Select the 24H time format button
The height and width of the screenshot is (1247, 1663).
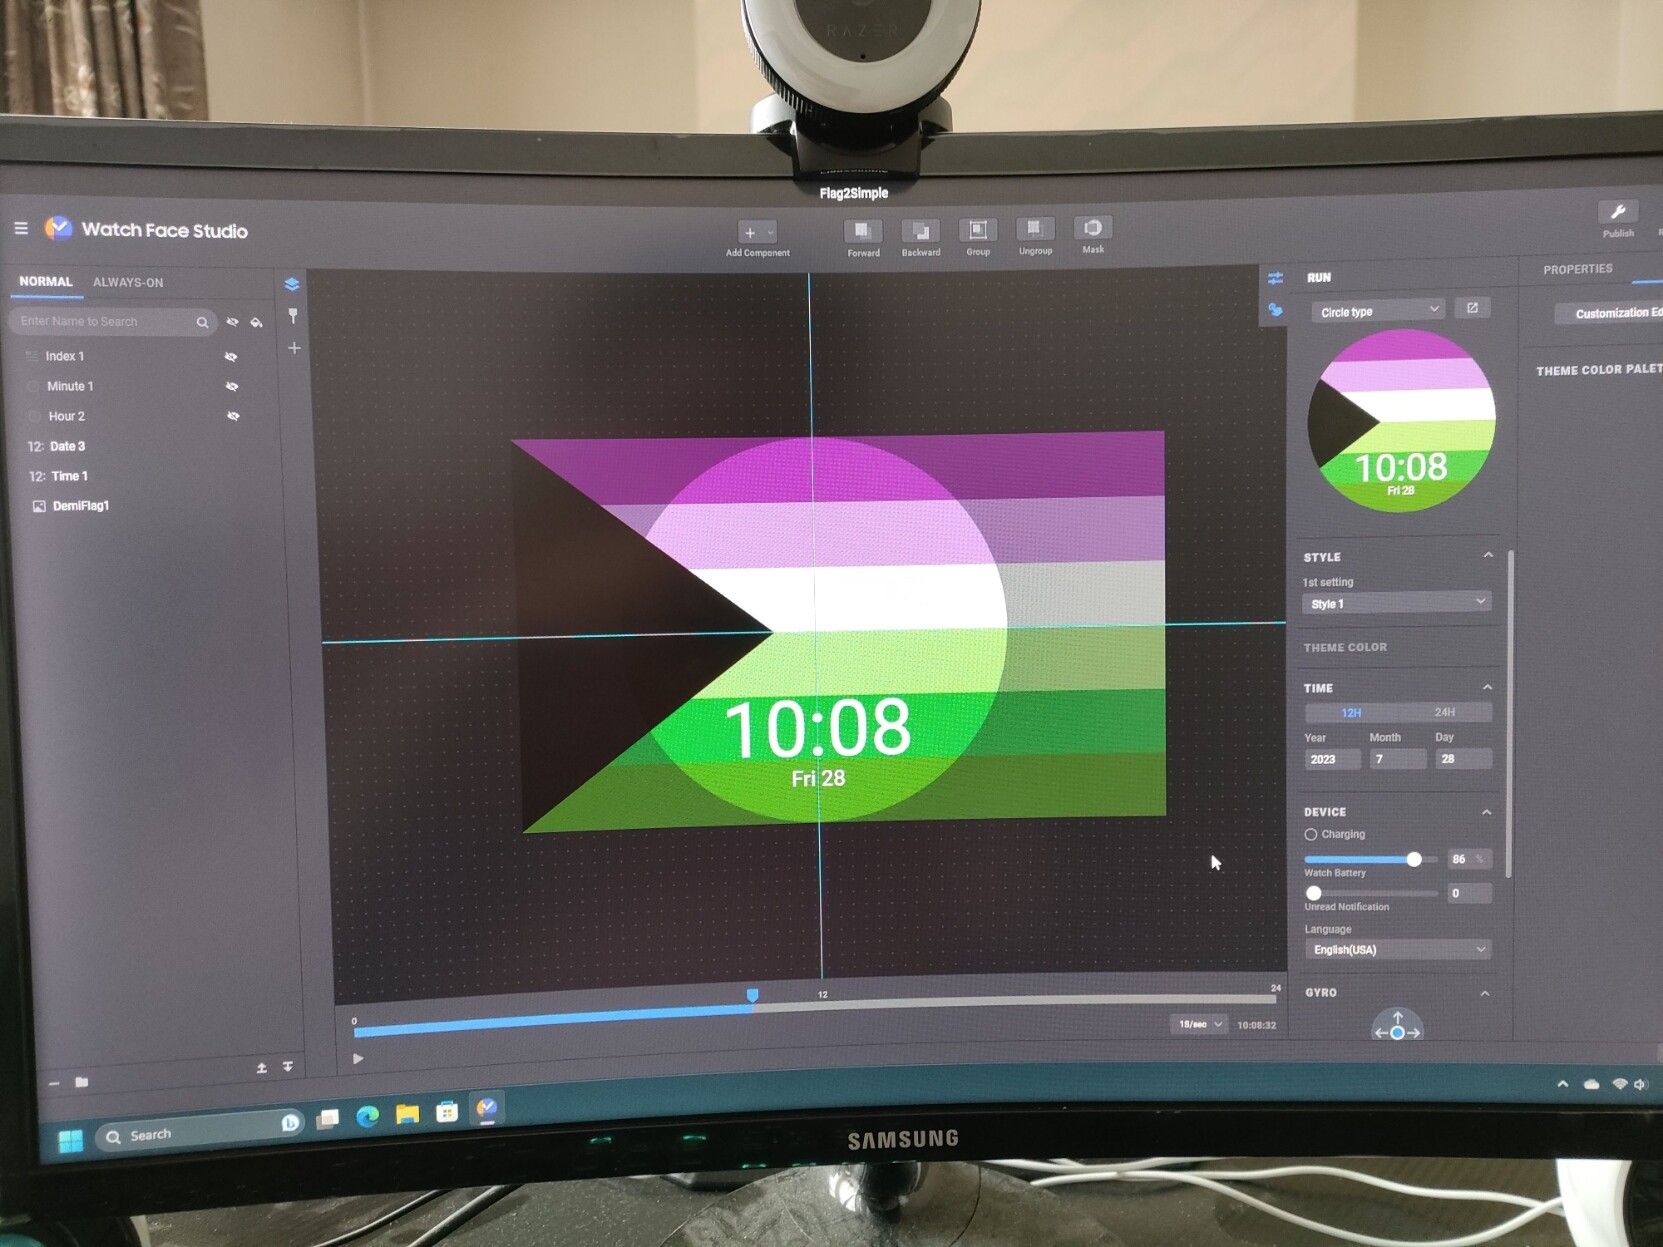click(1444, 712)
